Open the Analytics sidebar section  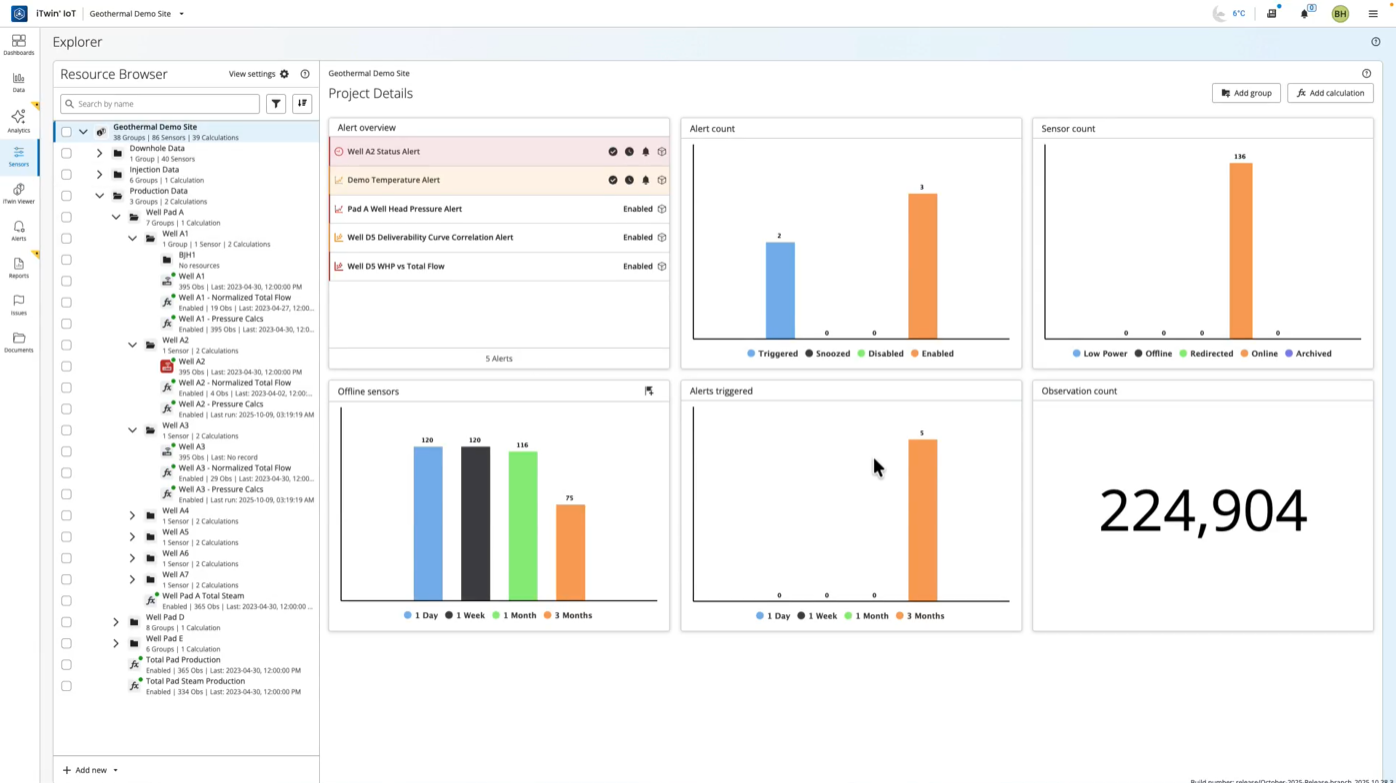point(18,121)
